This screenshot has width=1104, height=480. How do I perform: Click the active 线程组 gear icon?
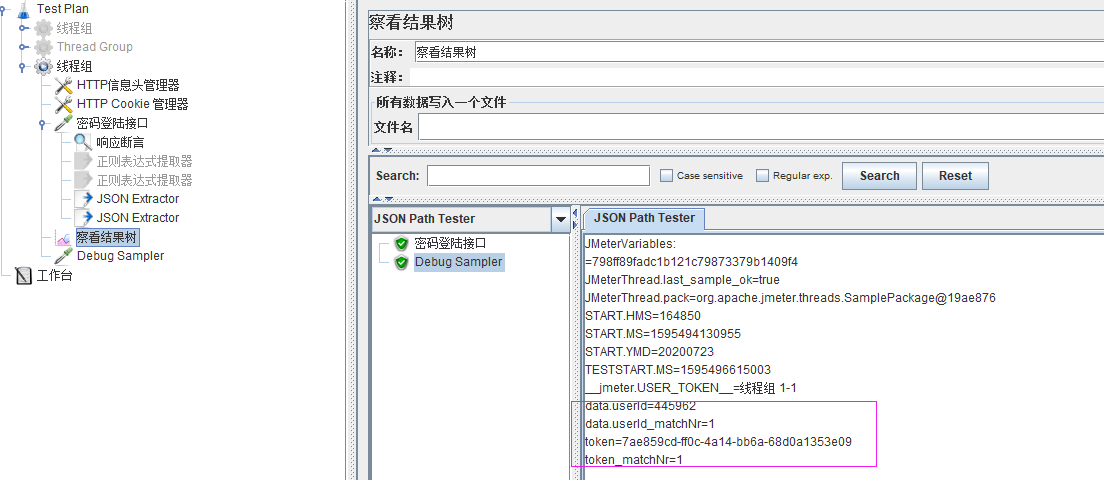[x=44, y=66]
